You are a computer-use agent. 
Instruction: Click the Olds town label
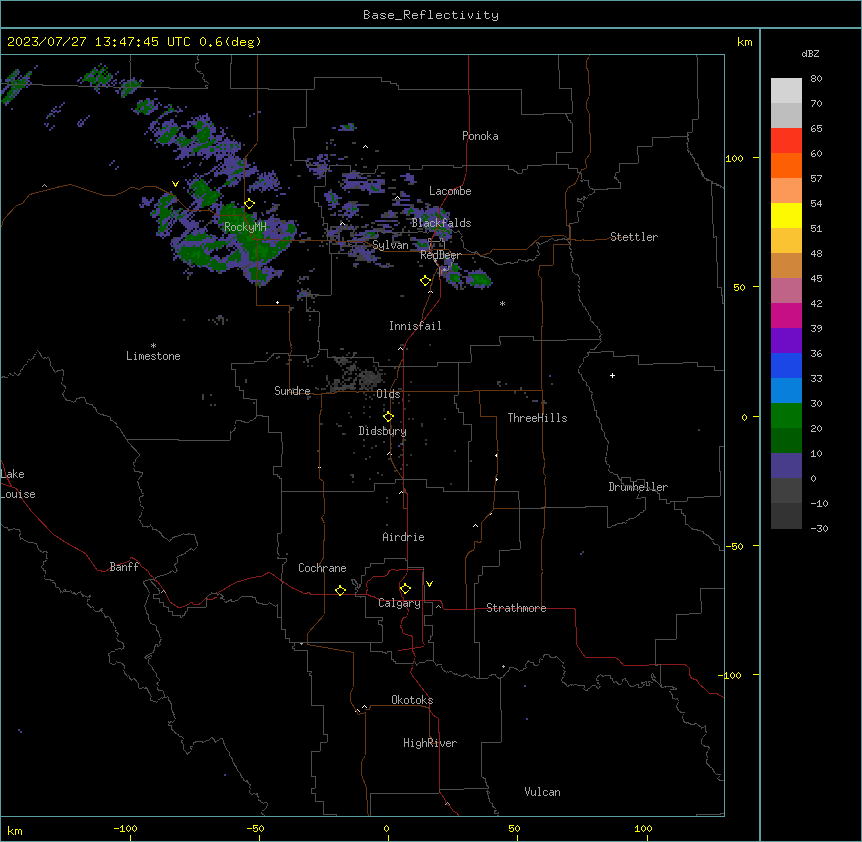point(388,394)
